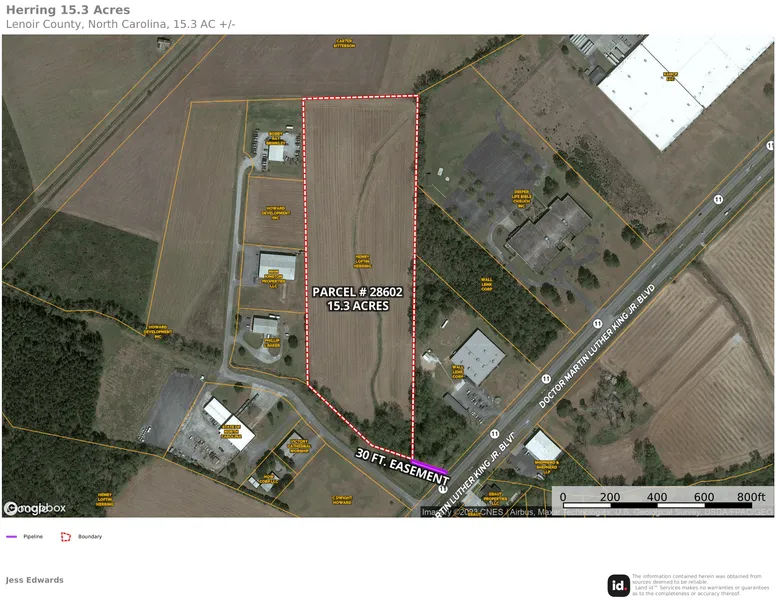Click the purple Pipeline legend icon
The image size is (776, 600).
(11, 537)
